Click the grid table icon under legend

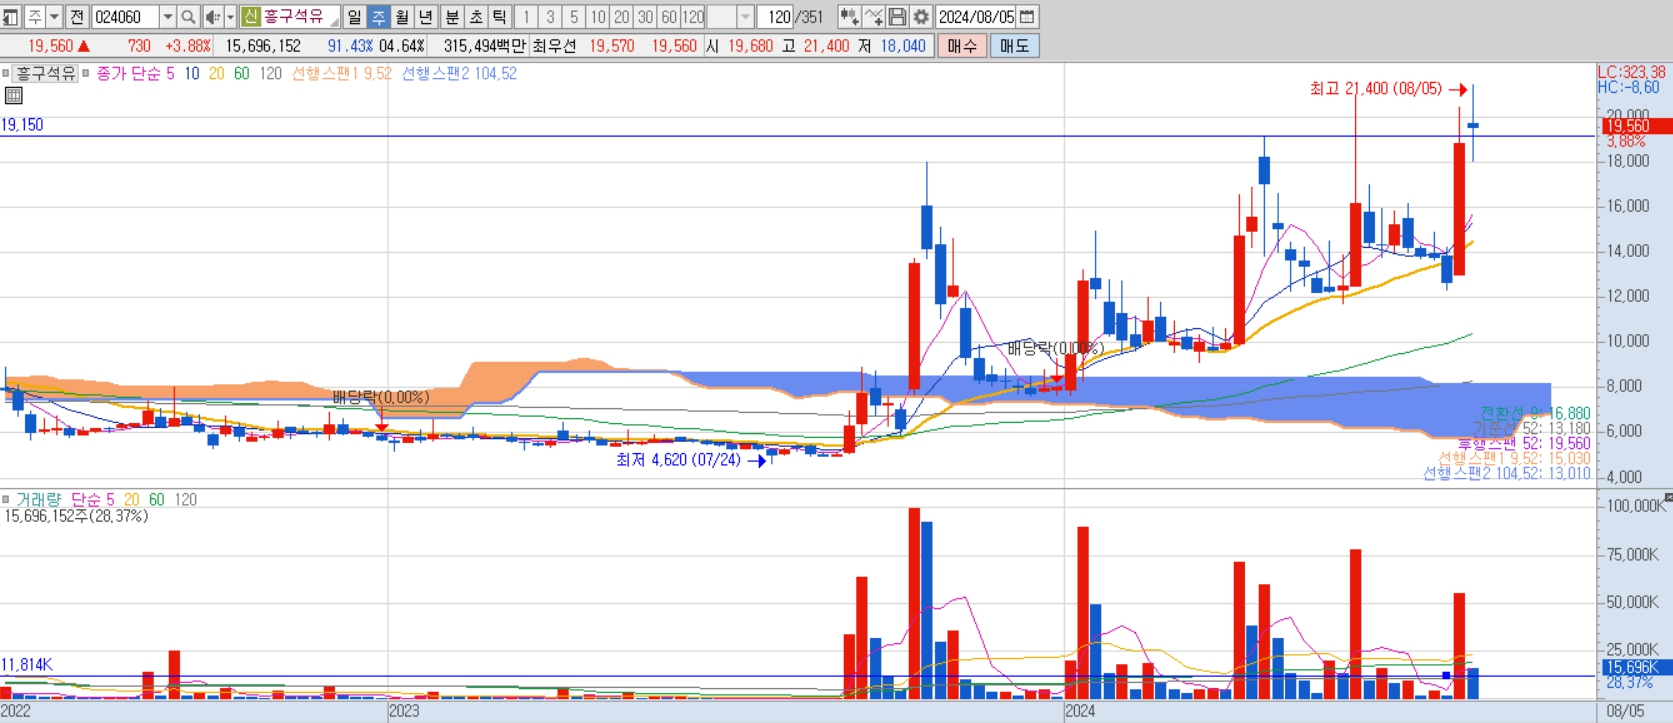[x=14, y=96]
